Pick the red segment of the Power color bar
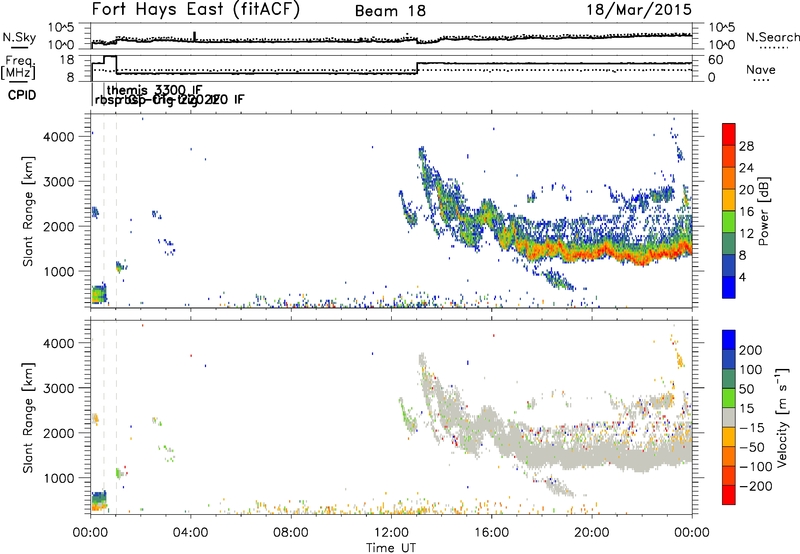 coord(729,134)
